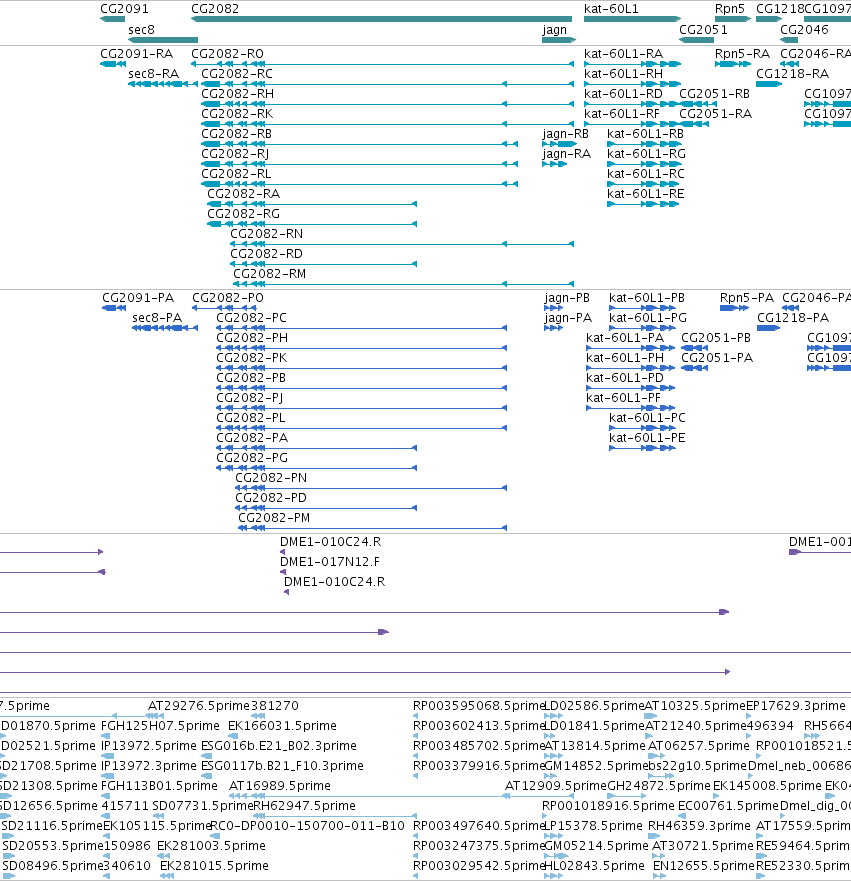
Task: Select protein kat-60L1-PB label
Action: [x=647, y=298]
